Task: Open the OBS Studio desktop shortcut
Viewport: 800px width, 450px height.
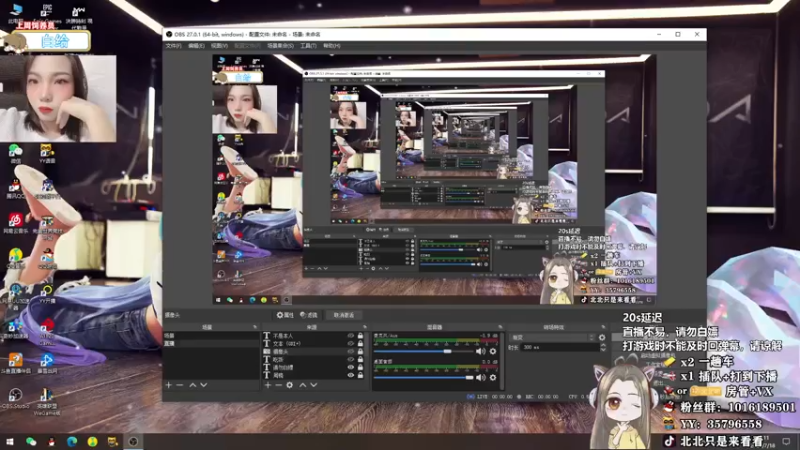Action: tap(15, 398)
